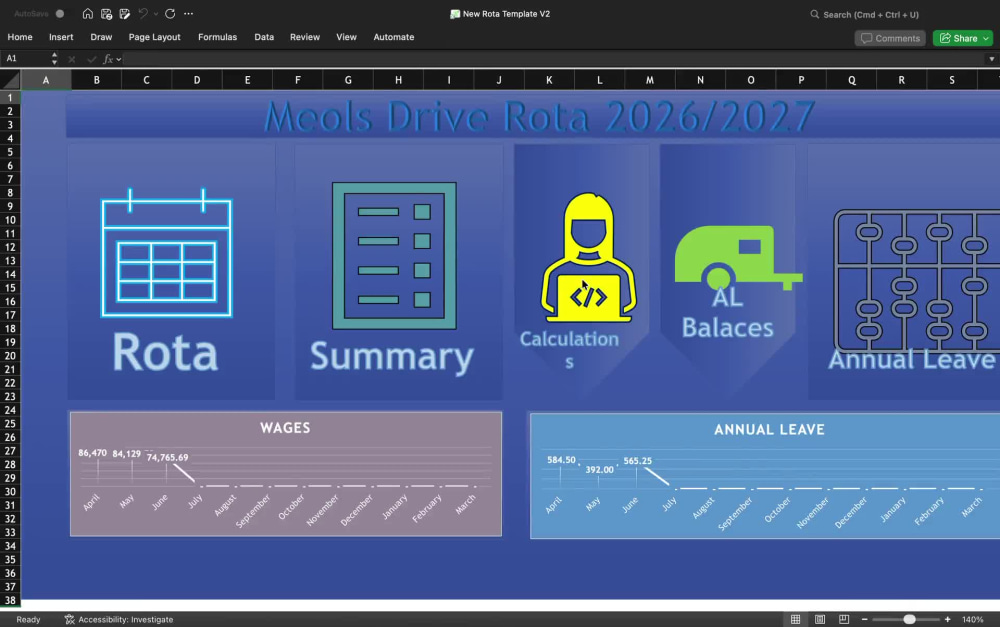Click the 392.00 data label in Annual Leave chart

click(599, 469)
